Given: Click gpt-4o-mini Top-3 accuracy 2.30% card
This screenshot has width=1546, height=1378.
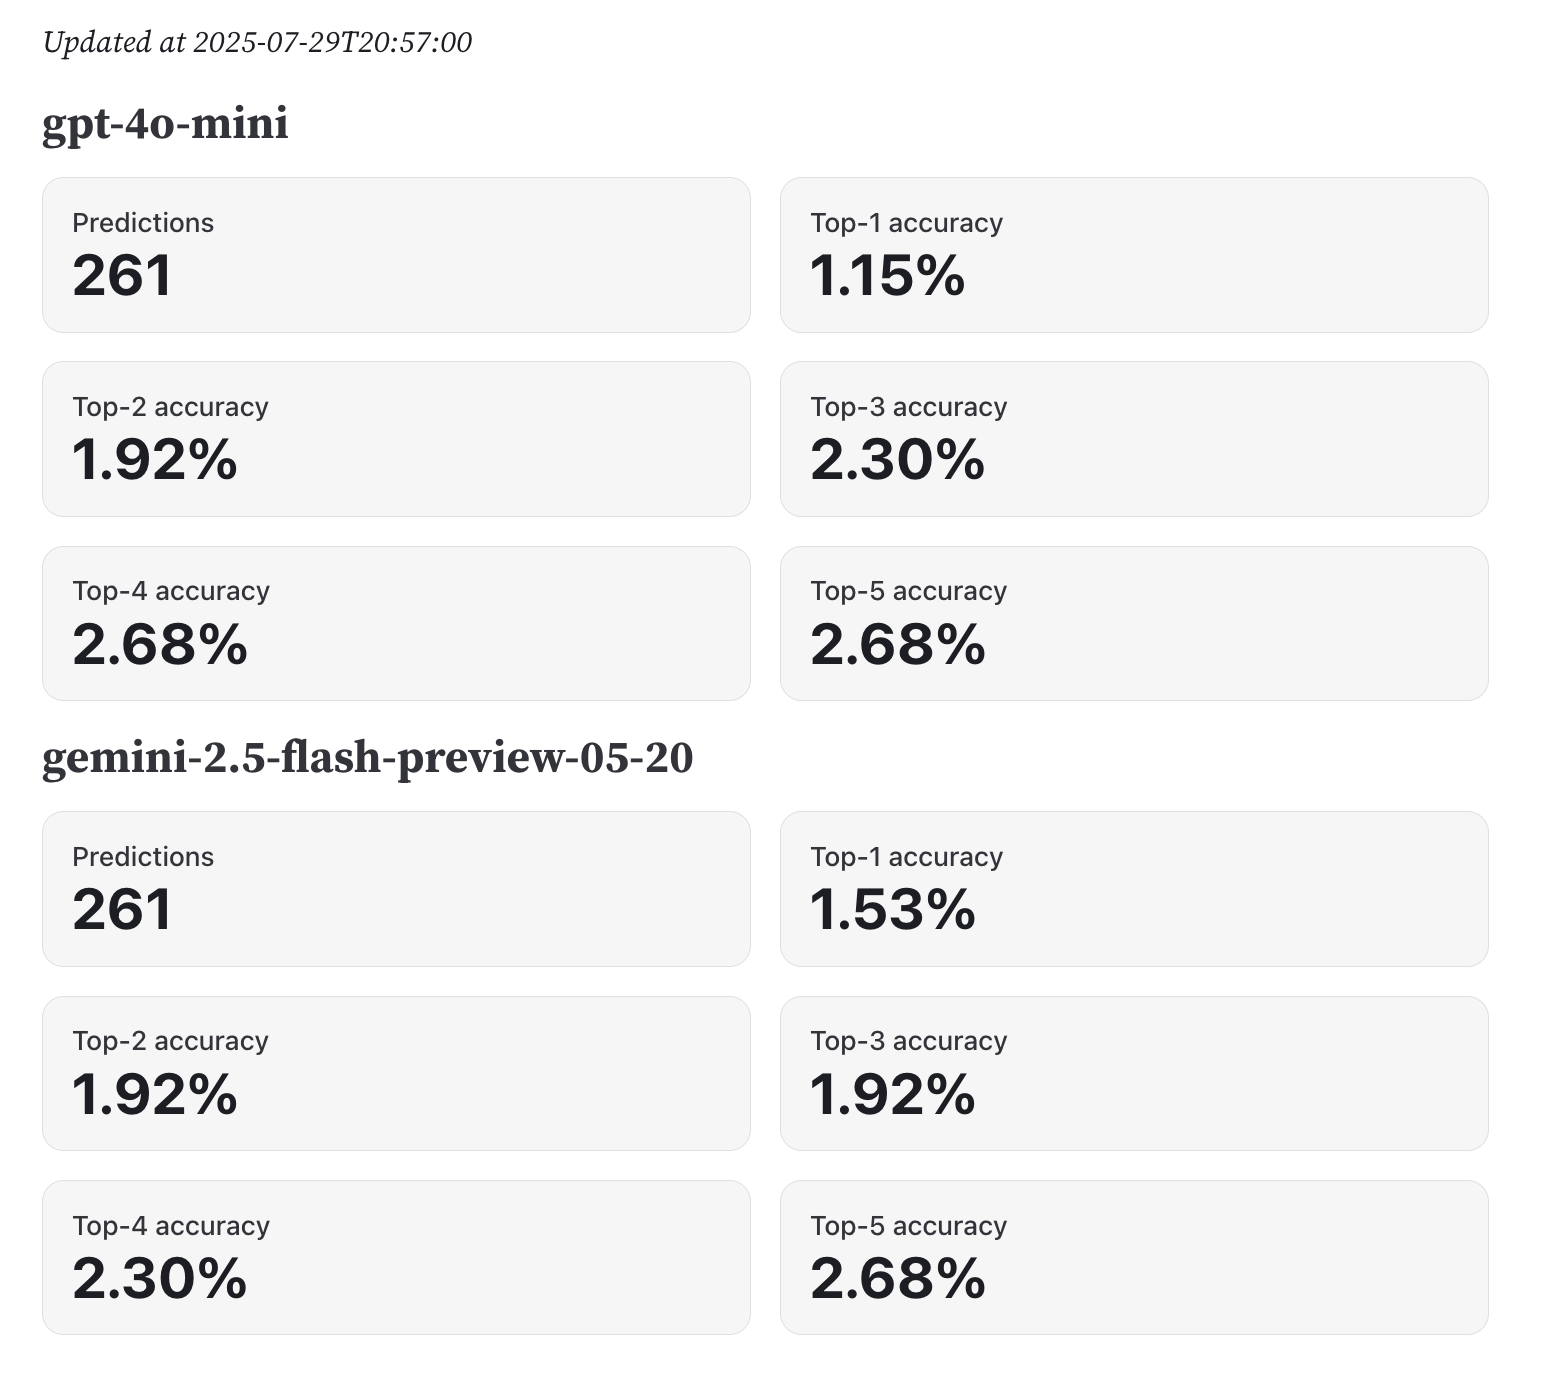Looking at the screenshot, I should pyautogui.click(x=1134, y=439).
